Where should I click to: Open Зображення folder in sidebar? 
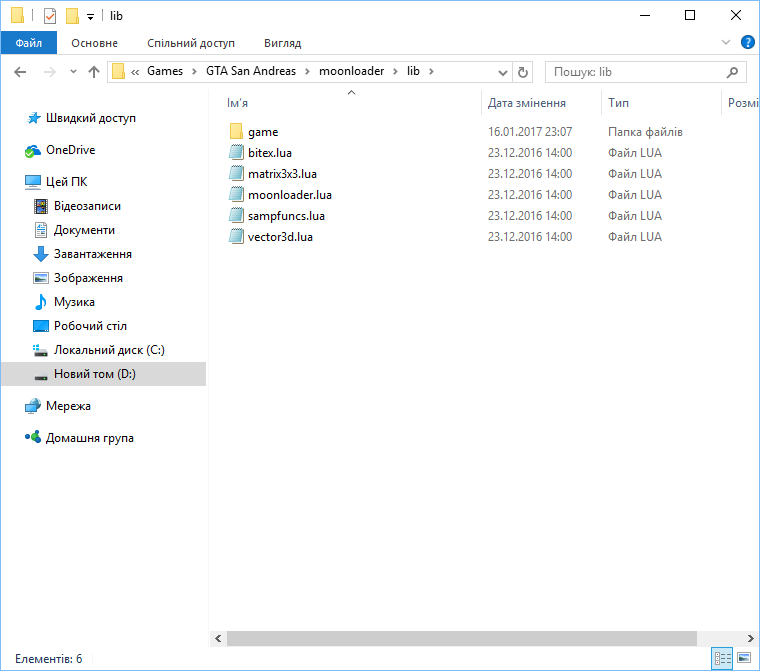coord(88,278)
